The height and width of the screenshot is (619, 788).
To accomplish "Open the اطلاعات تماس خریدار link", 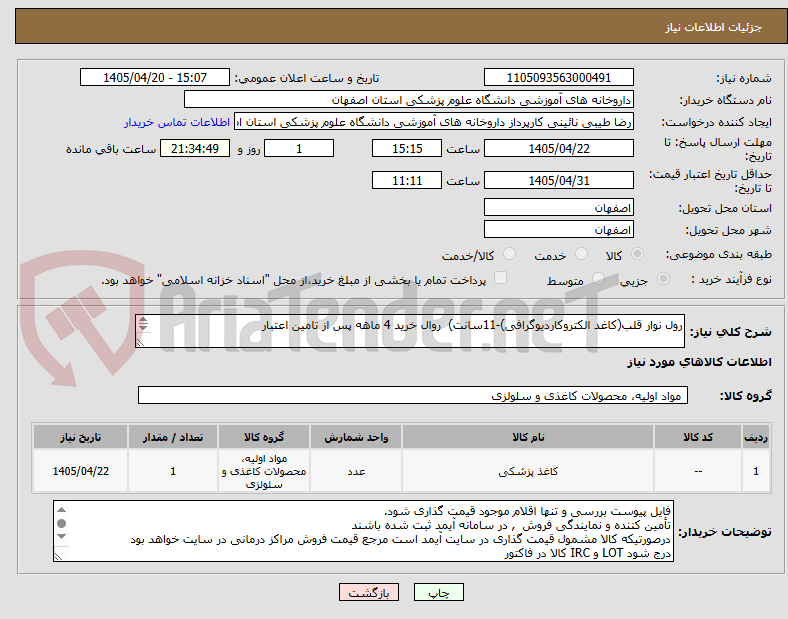I will tap(177, 122).
